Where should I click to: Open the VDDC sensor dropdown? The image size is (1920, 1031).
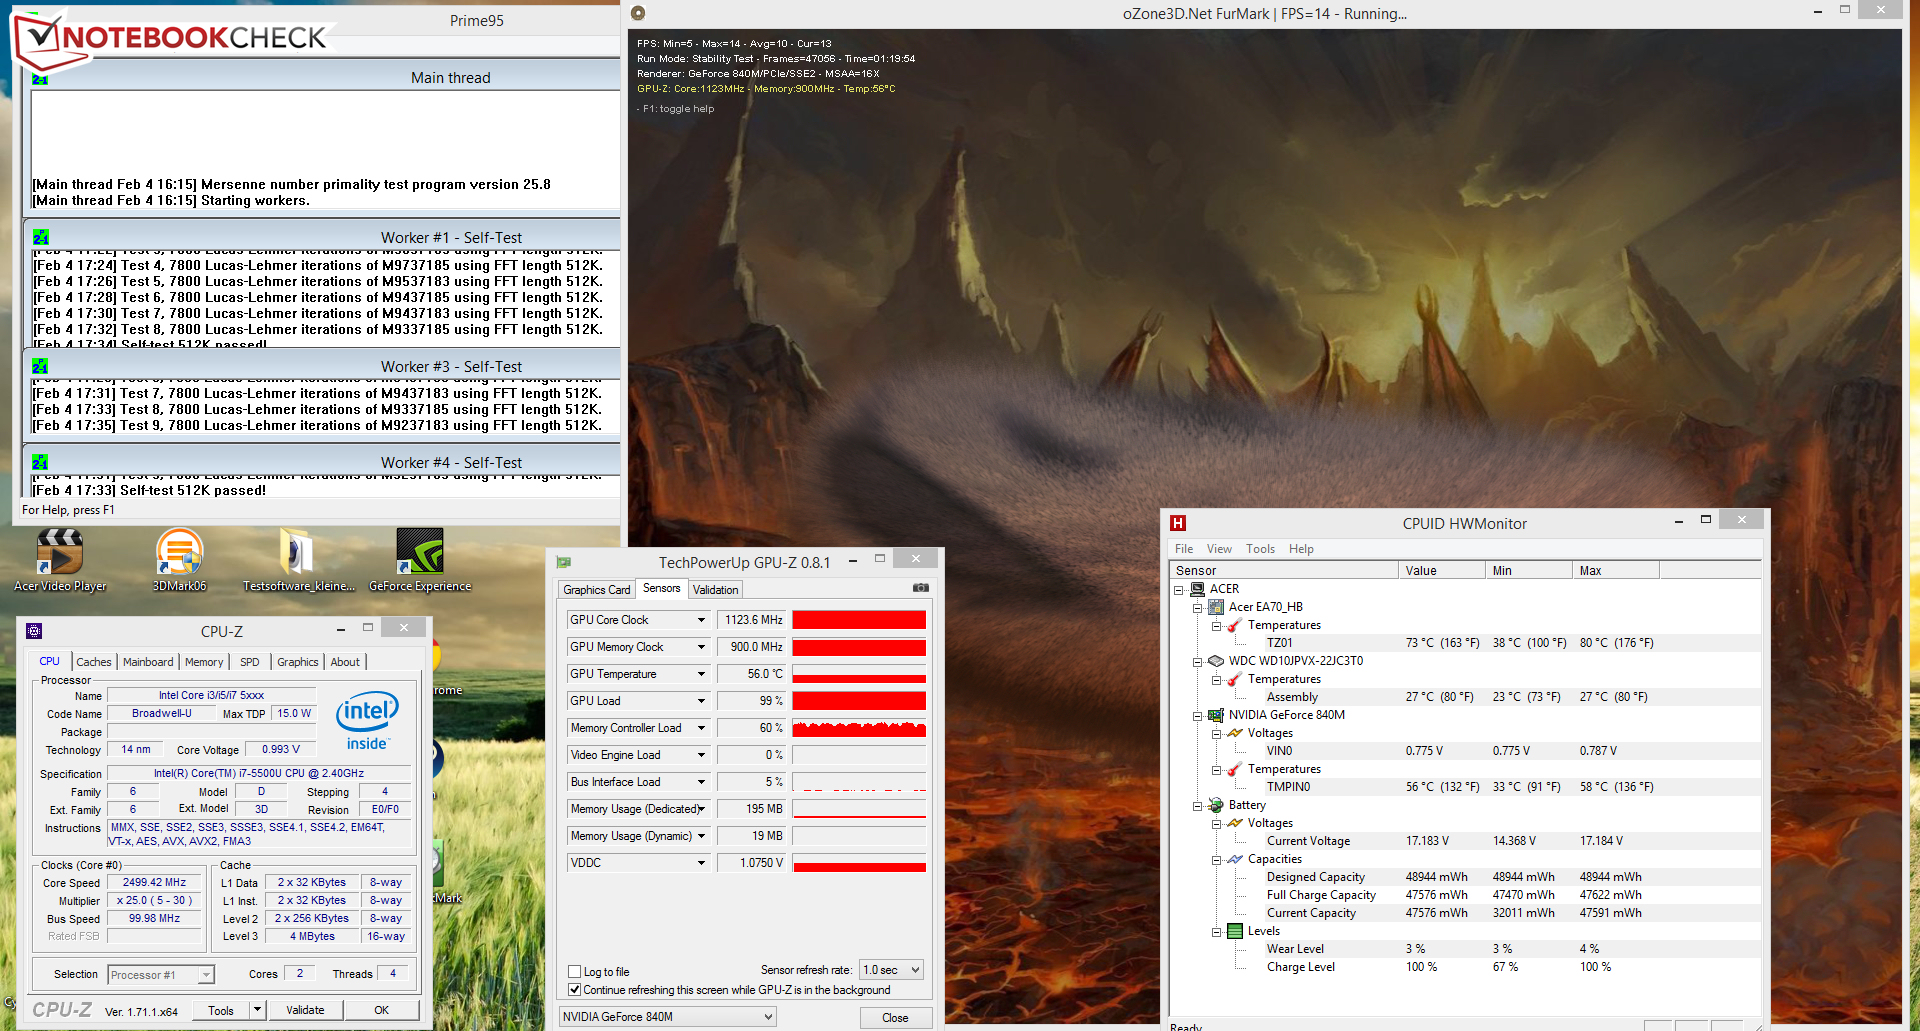(701, 863)
